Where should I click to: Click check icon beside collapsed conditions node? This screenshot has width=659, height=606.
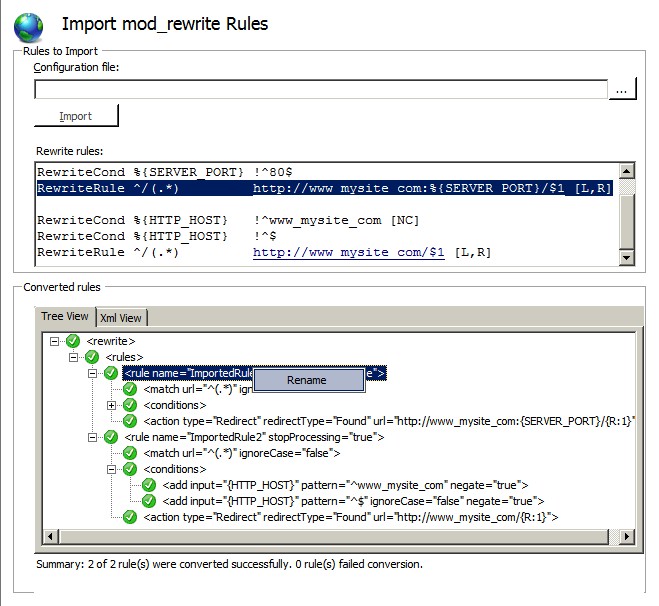130,405
